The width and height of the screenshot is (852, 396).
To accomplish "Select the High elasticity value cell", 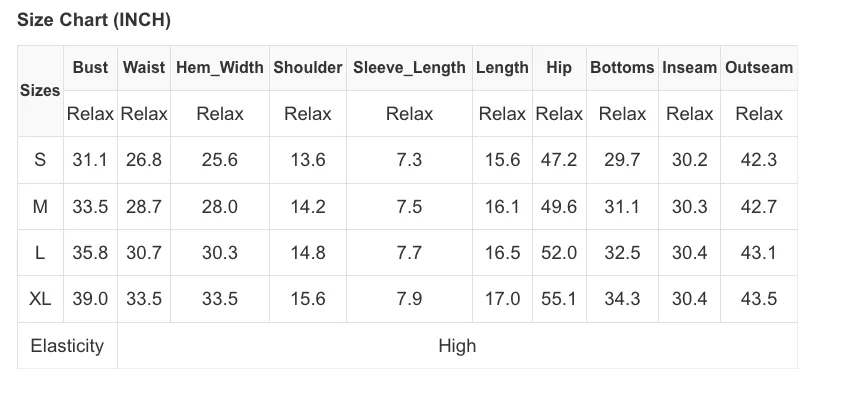I will 458,346.
